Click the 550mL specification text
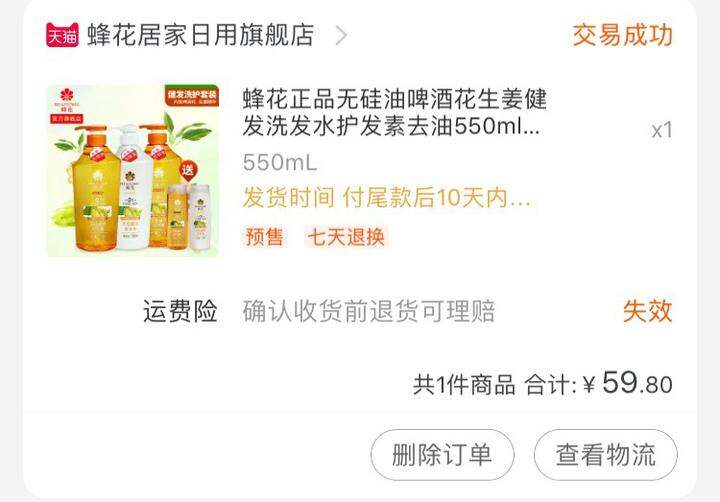Image resolution: width=720 pixels, height=502 pixels. [280, 163]
